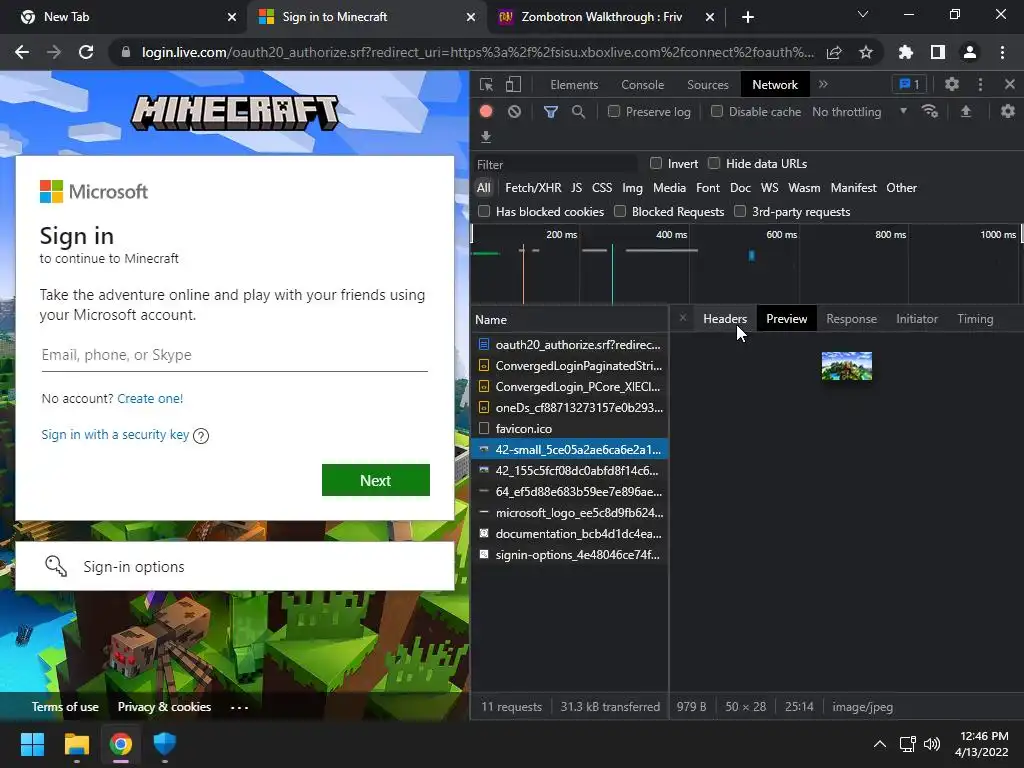Open Chrome three-dot menu
The width and height of the screenshot is (1024, 768).
click(1002, 52)
